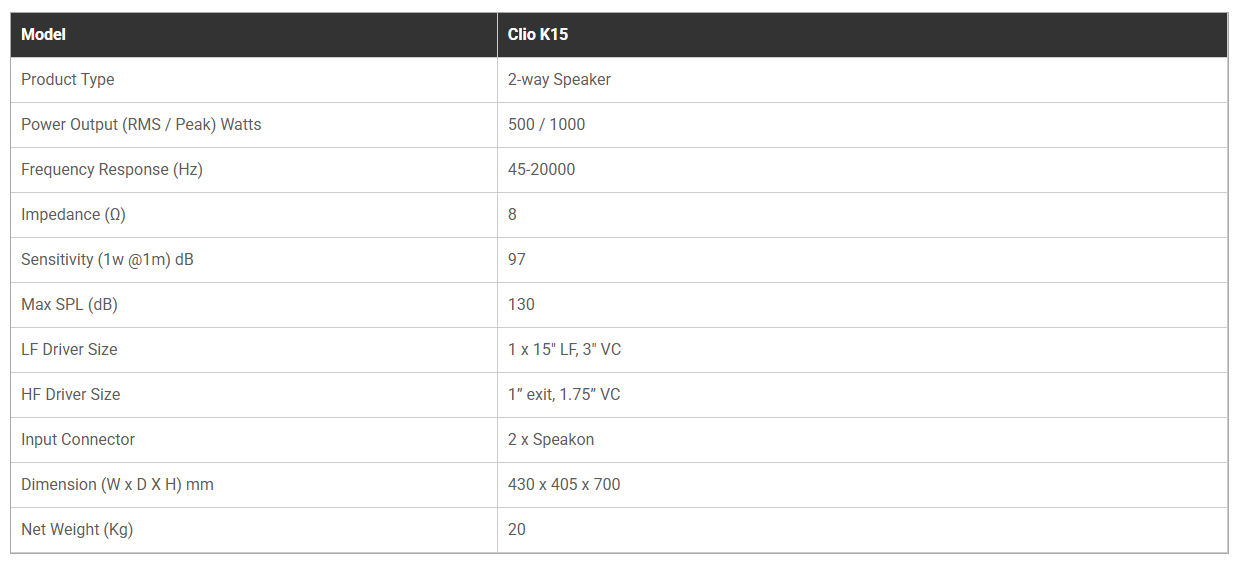Viewport: 1240px width, 563px height.
Task: Click the Net Weight (Kg) label
Action: point(77,530)
